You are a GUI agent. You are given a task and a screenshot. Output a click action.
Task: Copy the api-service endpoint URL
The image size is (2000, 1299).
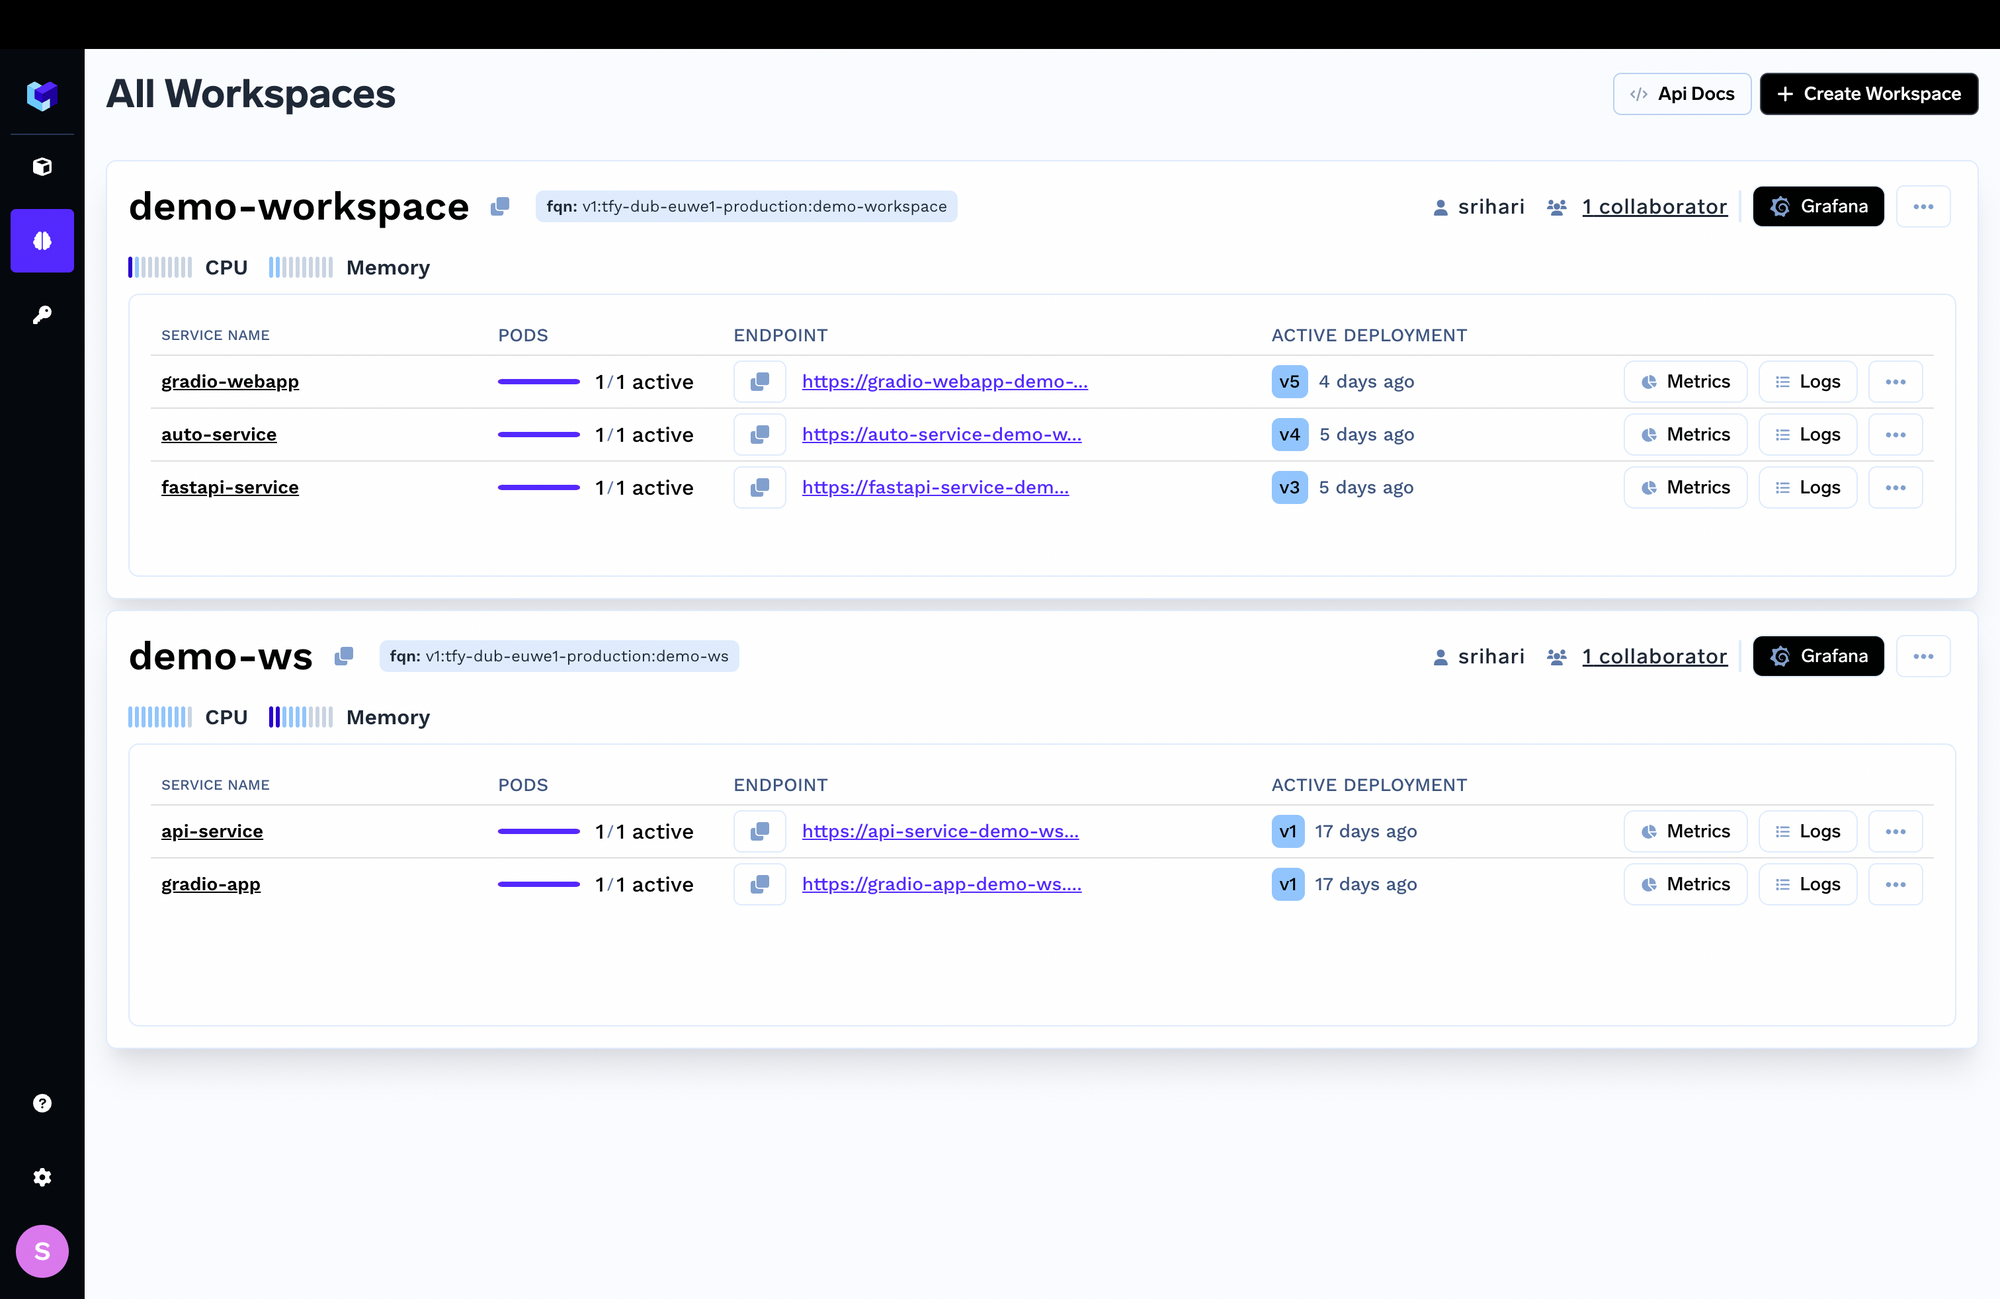coord(760,832)
